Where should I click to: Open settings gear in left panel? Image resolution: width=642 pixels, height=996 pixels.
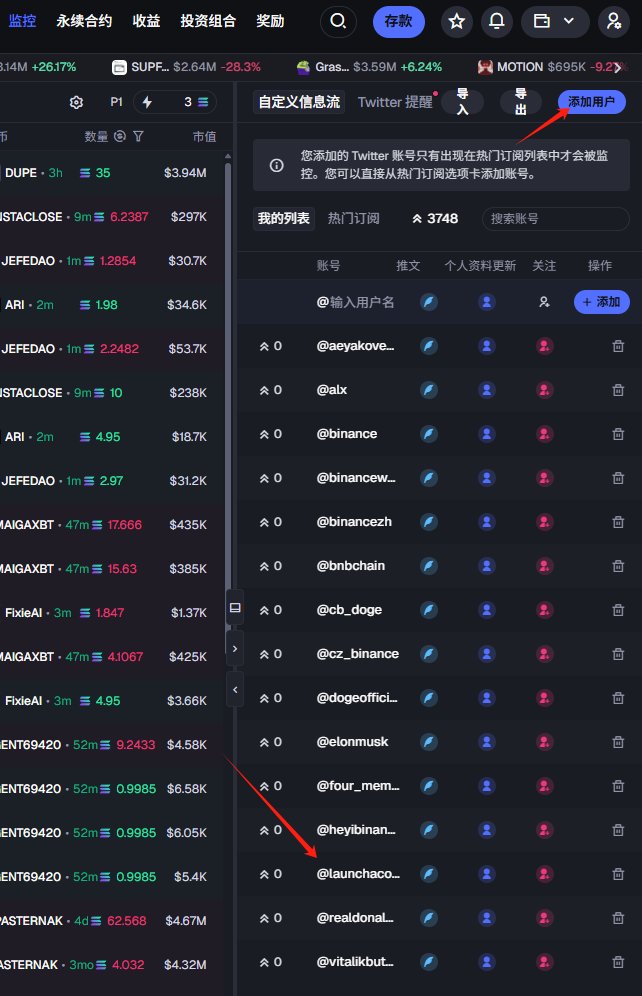(x=76, y=102)
